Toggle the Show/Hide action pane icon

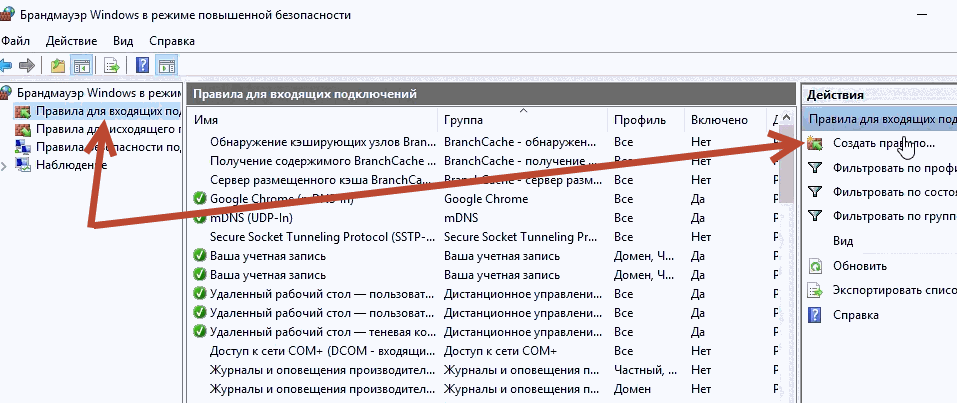(x=167, y=65)
